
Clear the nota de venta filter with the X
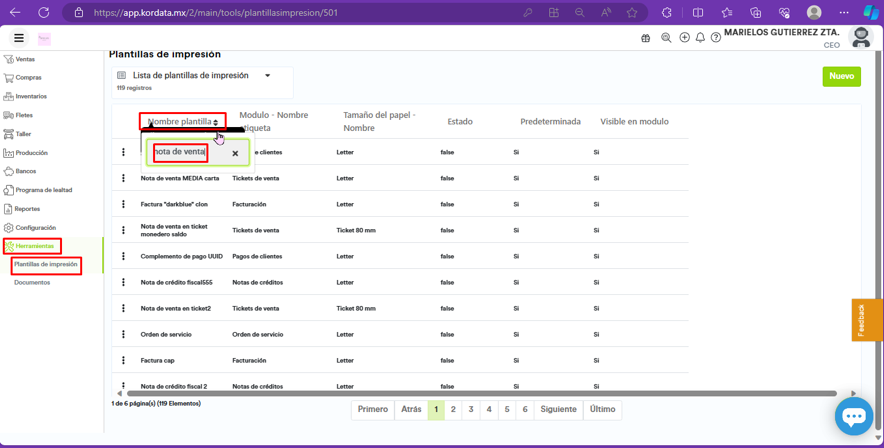[235, 153]
